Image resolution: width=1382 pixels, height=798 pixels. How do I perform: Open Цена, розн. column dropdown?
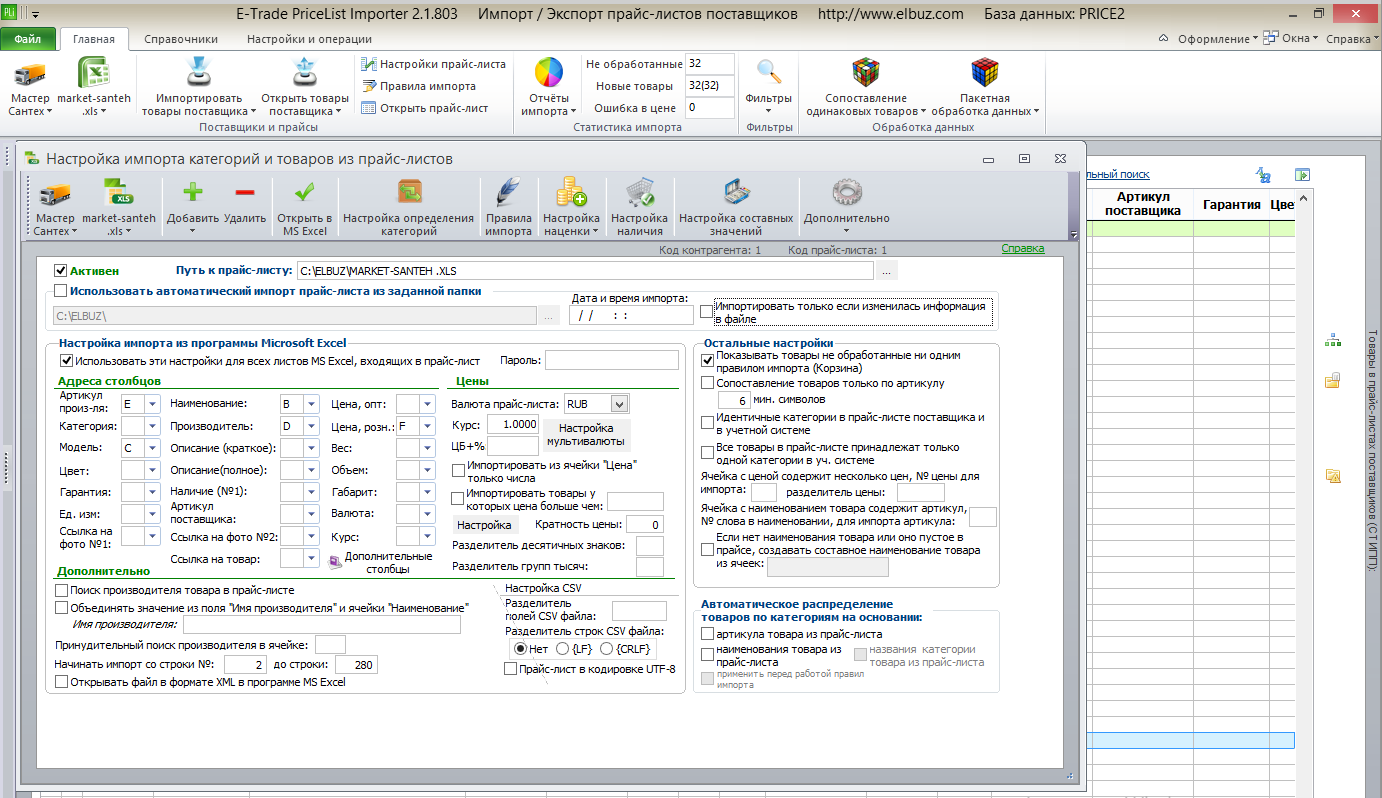[427, 426]
